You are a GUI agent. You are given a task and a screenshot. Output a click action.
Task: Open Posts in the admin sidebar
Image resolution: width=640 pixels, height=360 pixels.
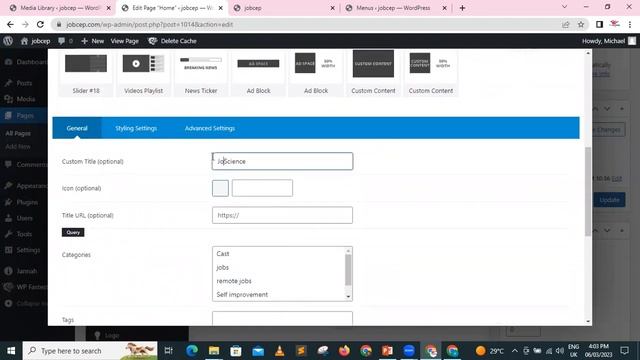point(24,83)
